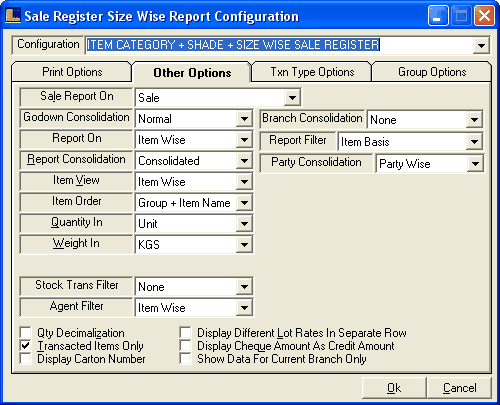Open Party Consolidation dropdown
Screen dimensions: 500x405
tap(475, 164)
